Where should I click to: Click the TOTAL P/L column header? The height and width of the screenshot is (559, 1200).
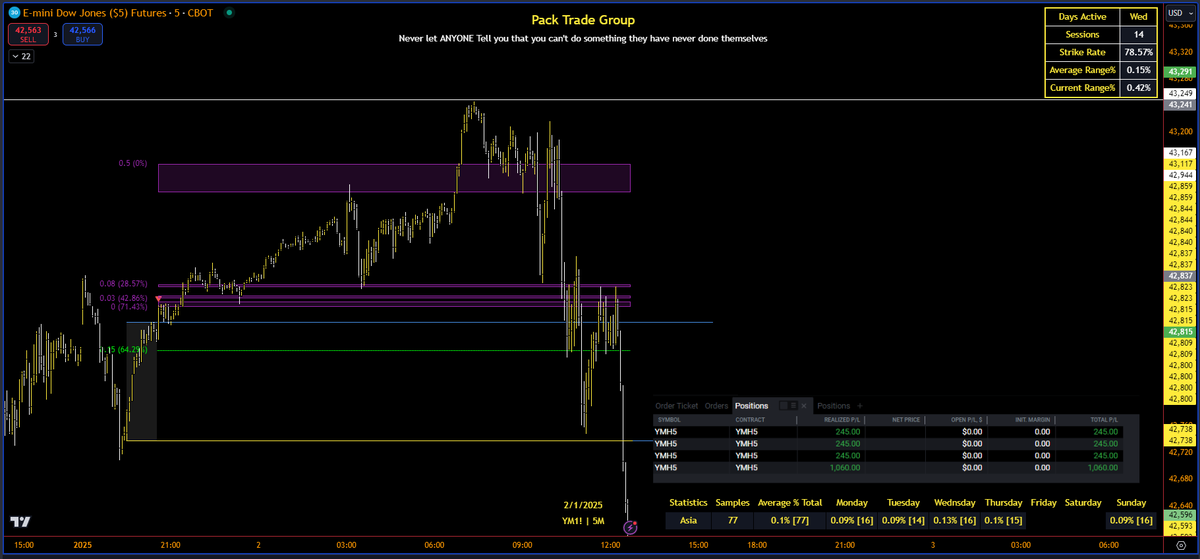point(1103,420)
